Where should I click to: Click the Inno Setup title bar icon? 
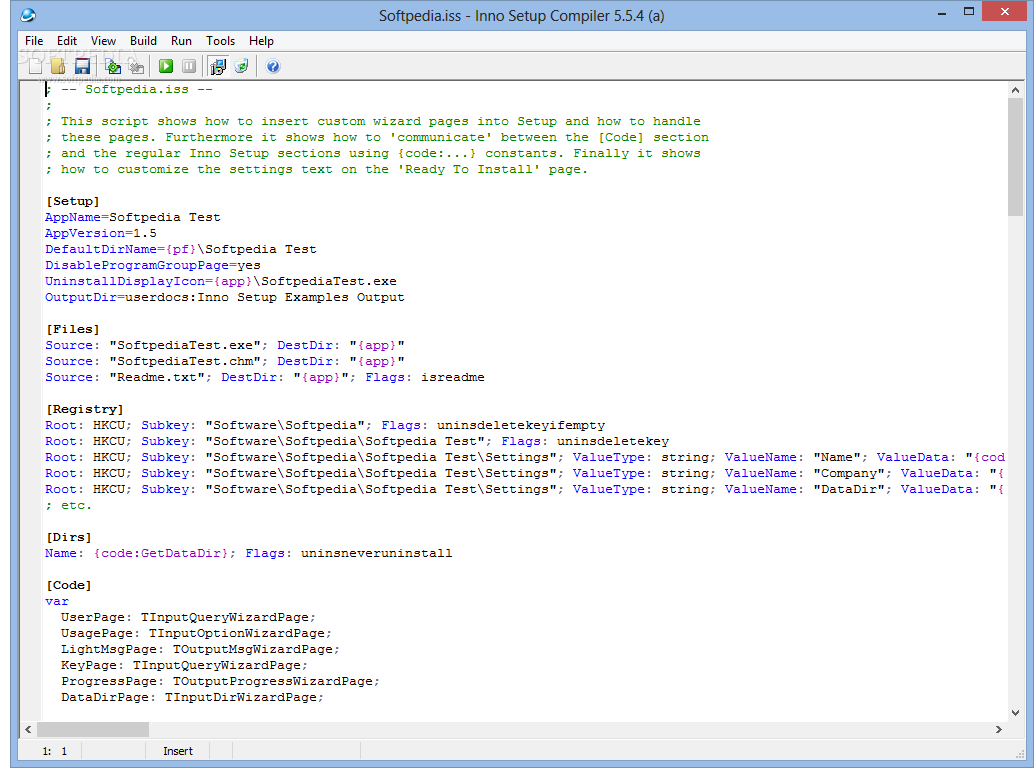point(28,15)
